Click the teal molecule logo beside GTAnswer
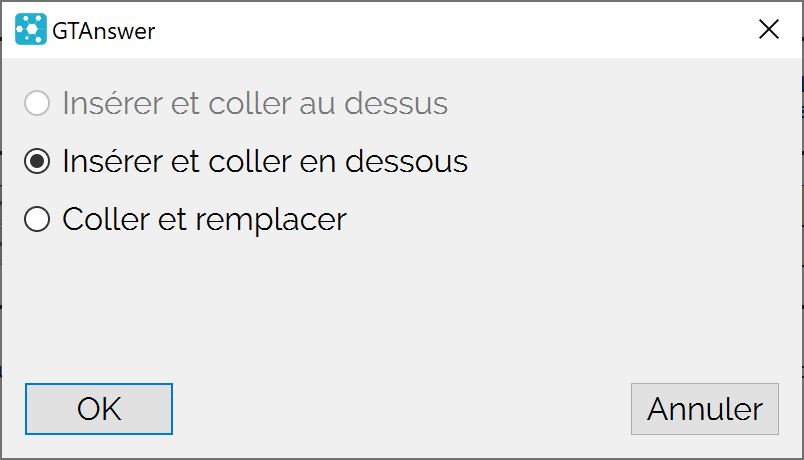 [x=31, y=29]
